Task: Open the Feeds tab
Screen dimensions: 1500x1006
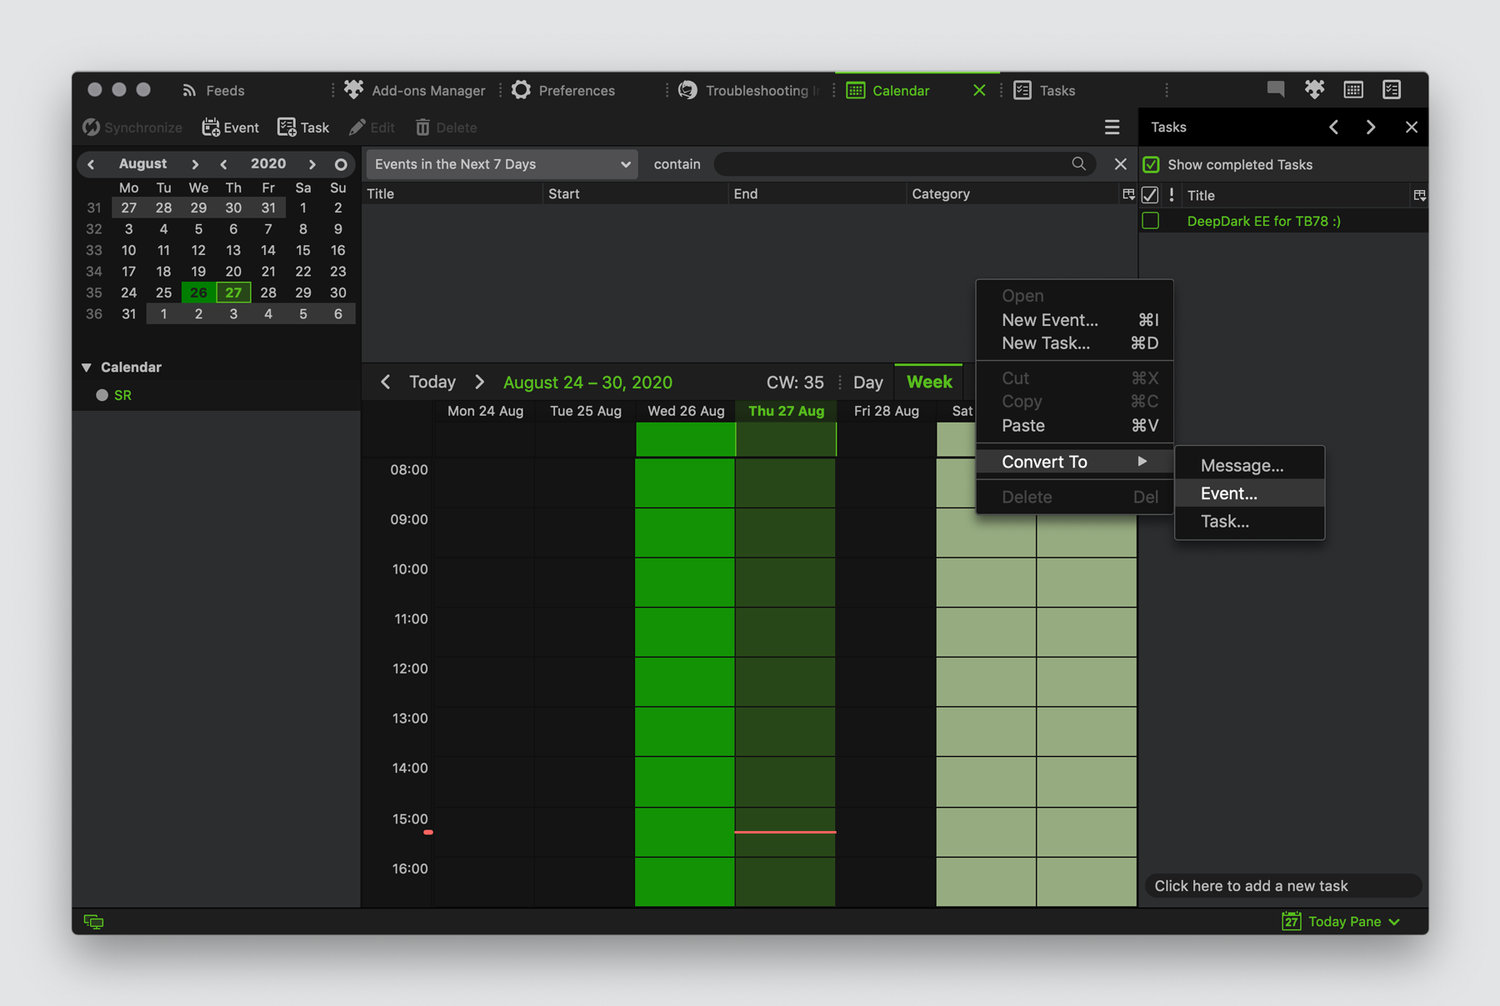Action: pyautogui.click(x=213, y=90)
